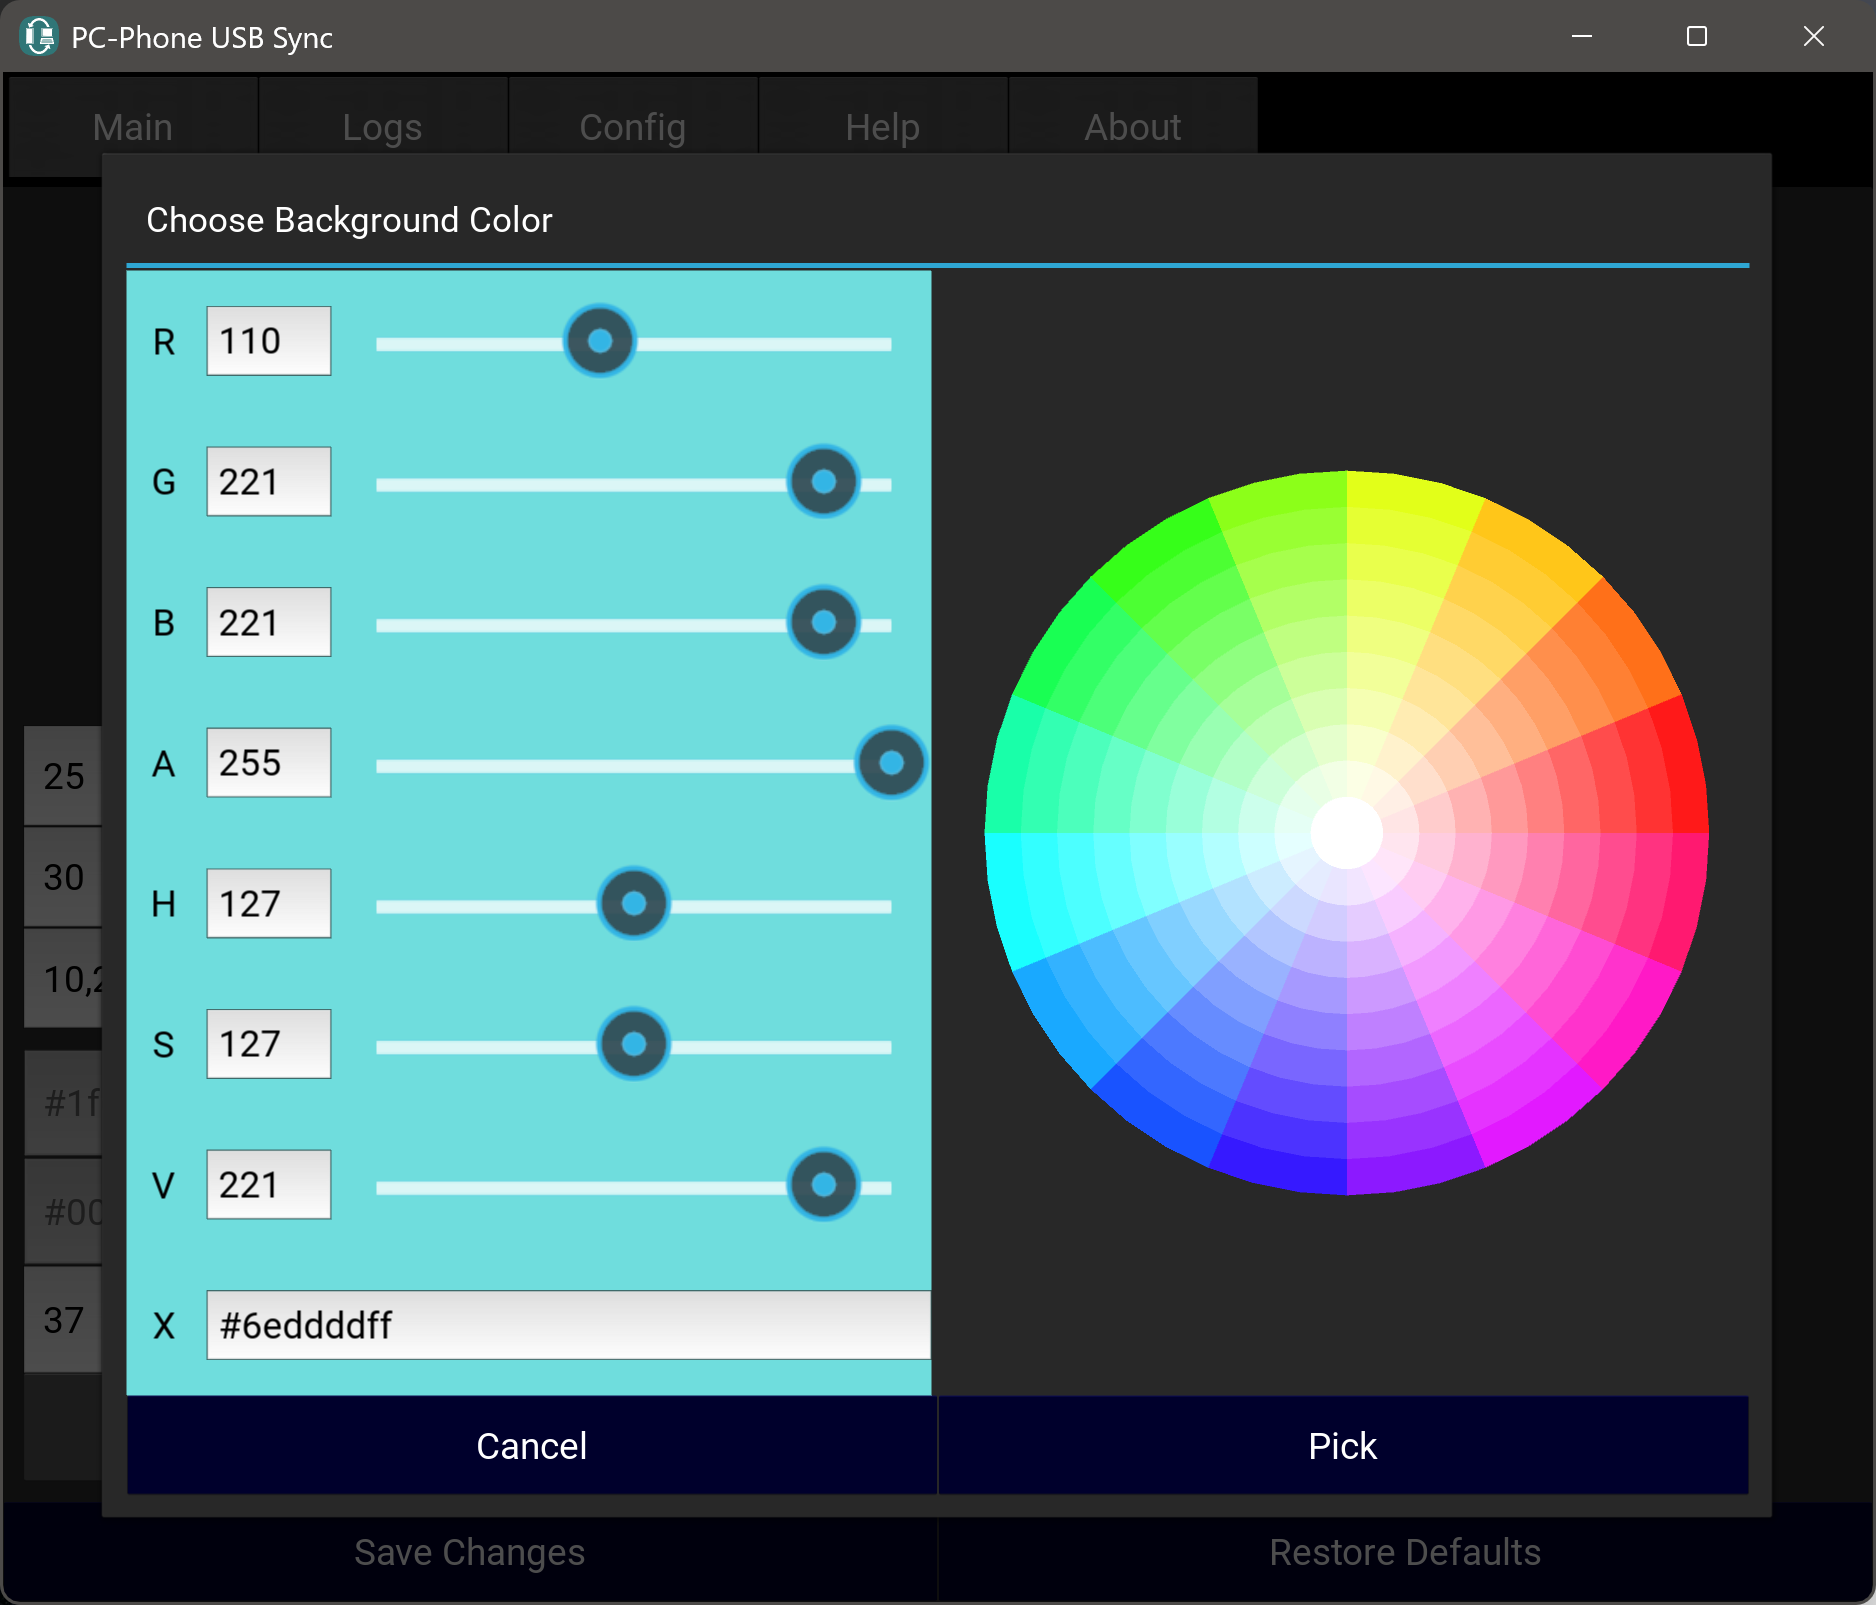Click the Saturation slider handle
Image resolution: width=1876 pixels, height=1605 pixels.
(633, 1045)
